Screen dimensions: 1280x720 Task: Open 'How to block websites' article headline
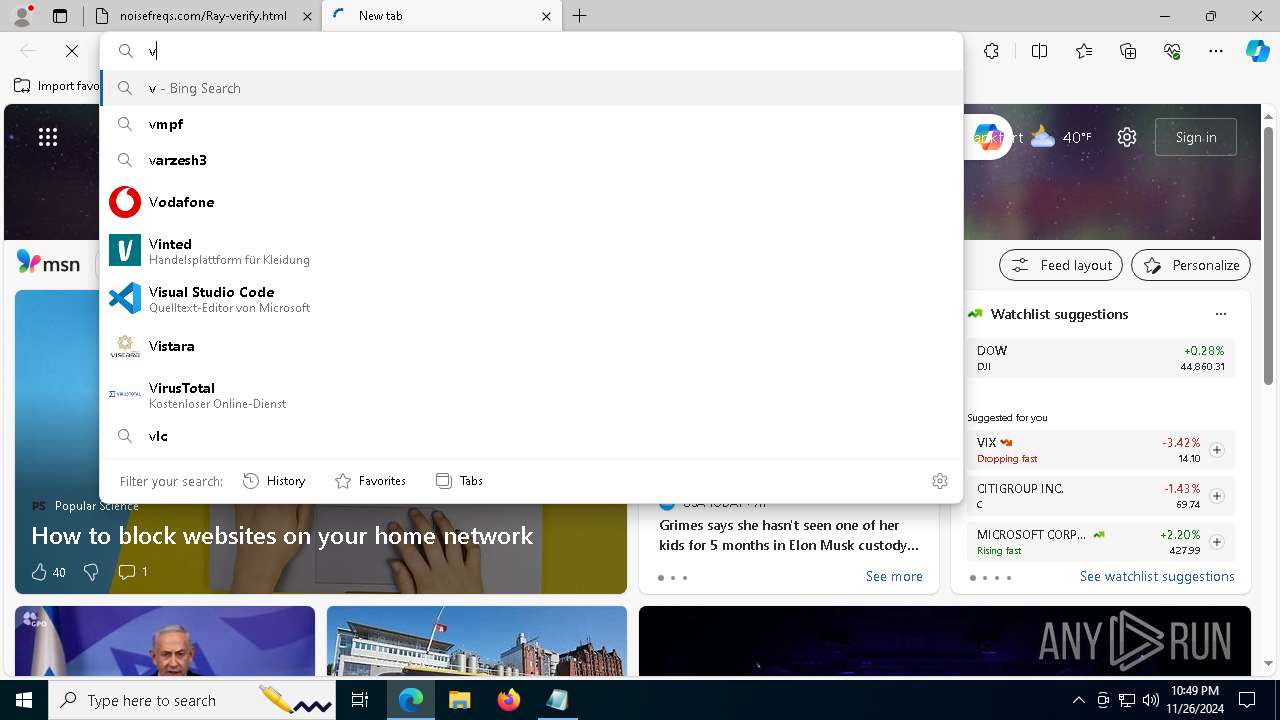tap(282, 536)
